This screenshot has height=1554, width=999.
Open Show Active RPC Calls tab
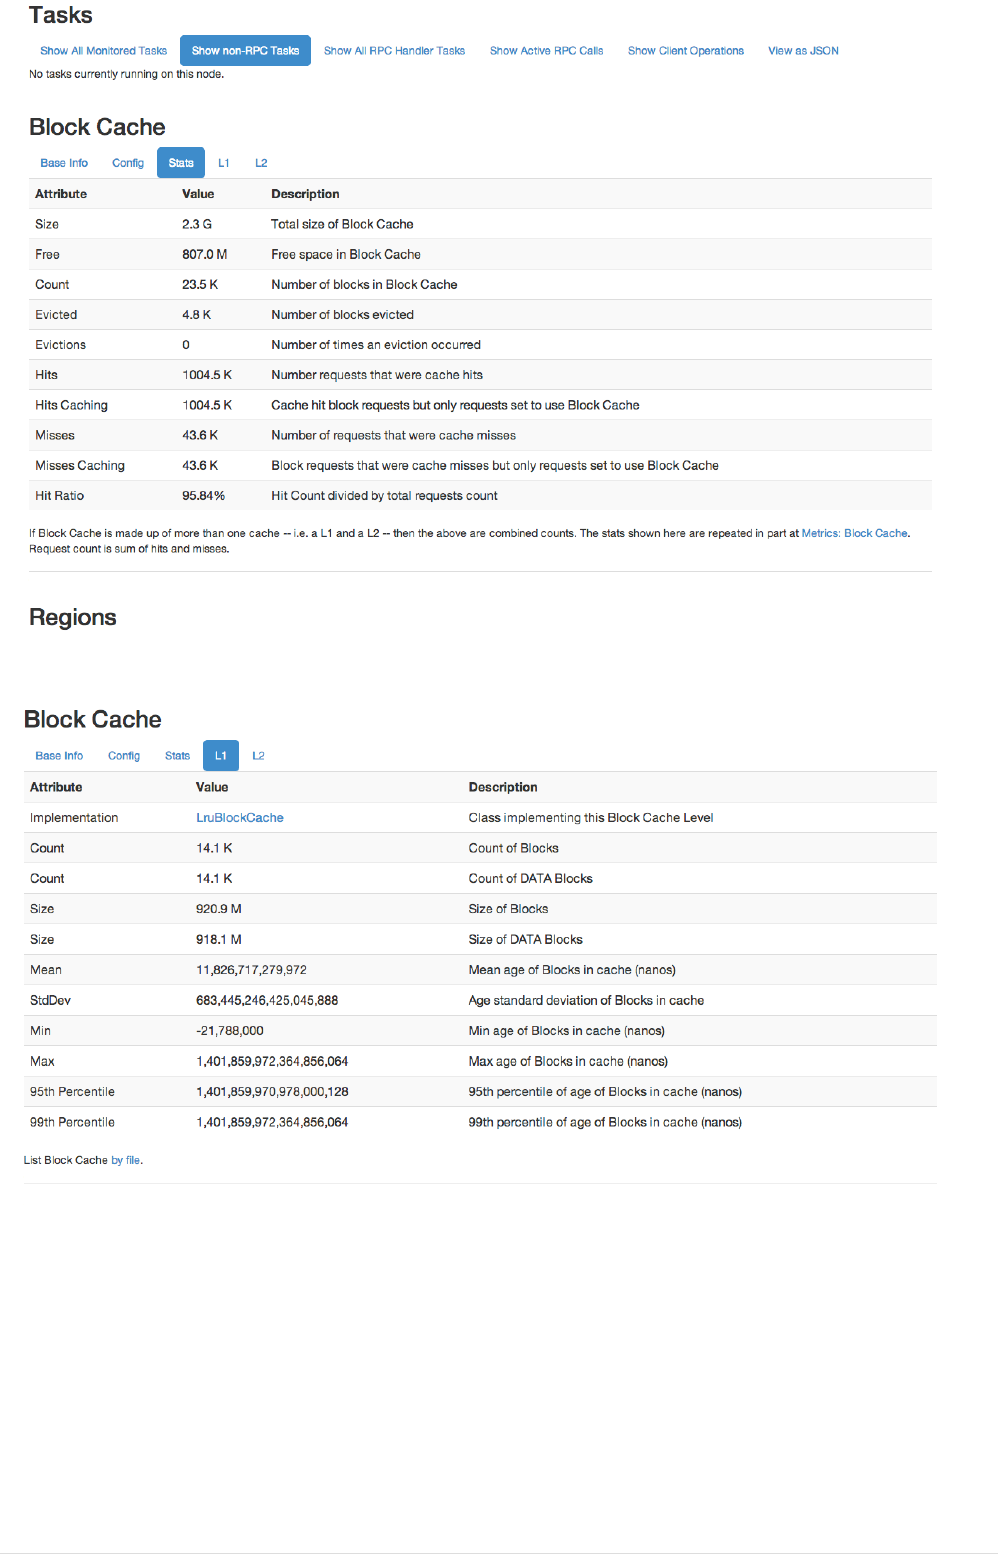[x=546, y=51]
